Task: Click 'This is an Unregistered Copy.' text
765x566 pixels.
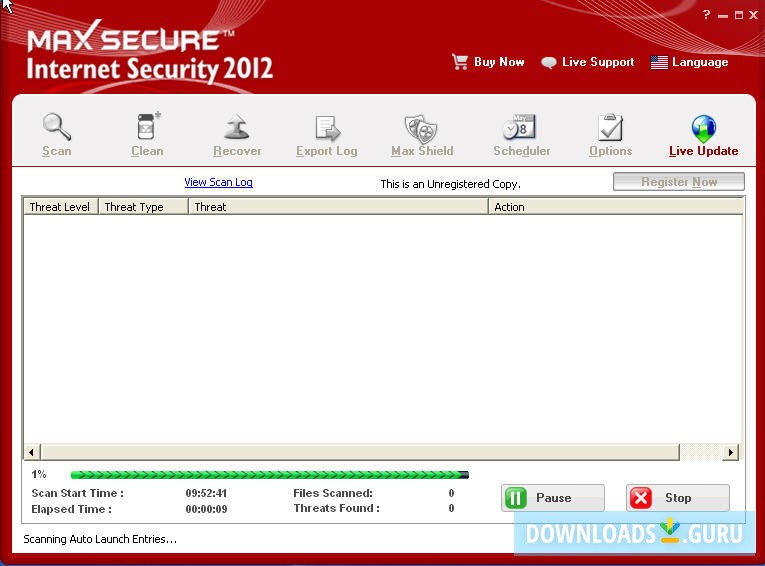Action: coord(450,184)
